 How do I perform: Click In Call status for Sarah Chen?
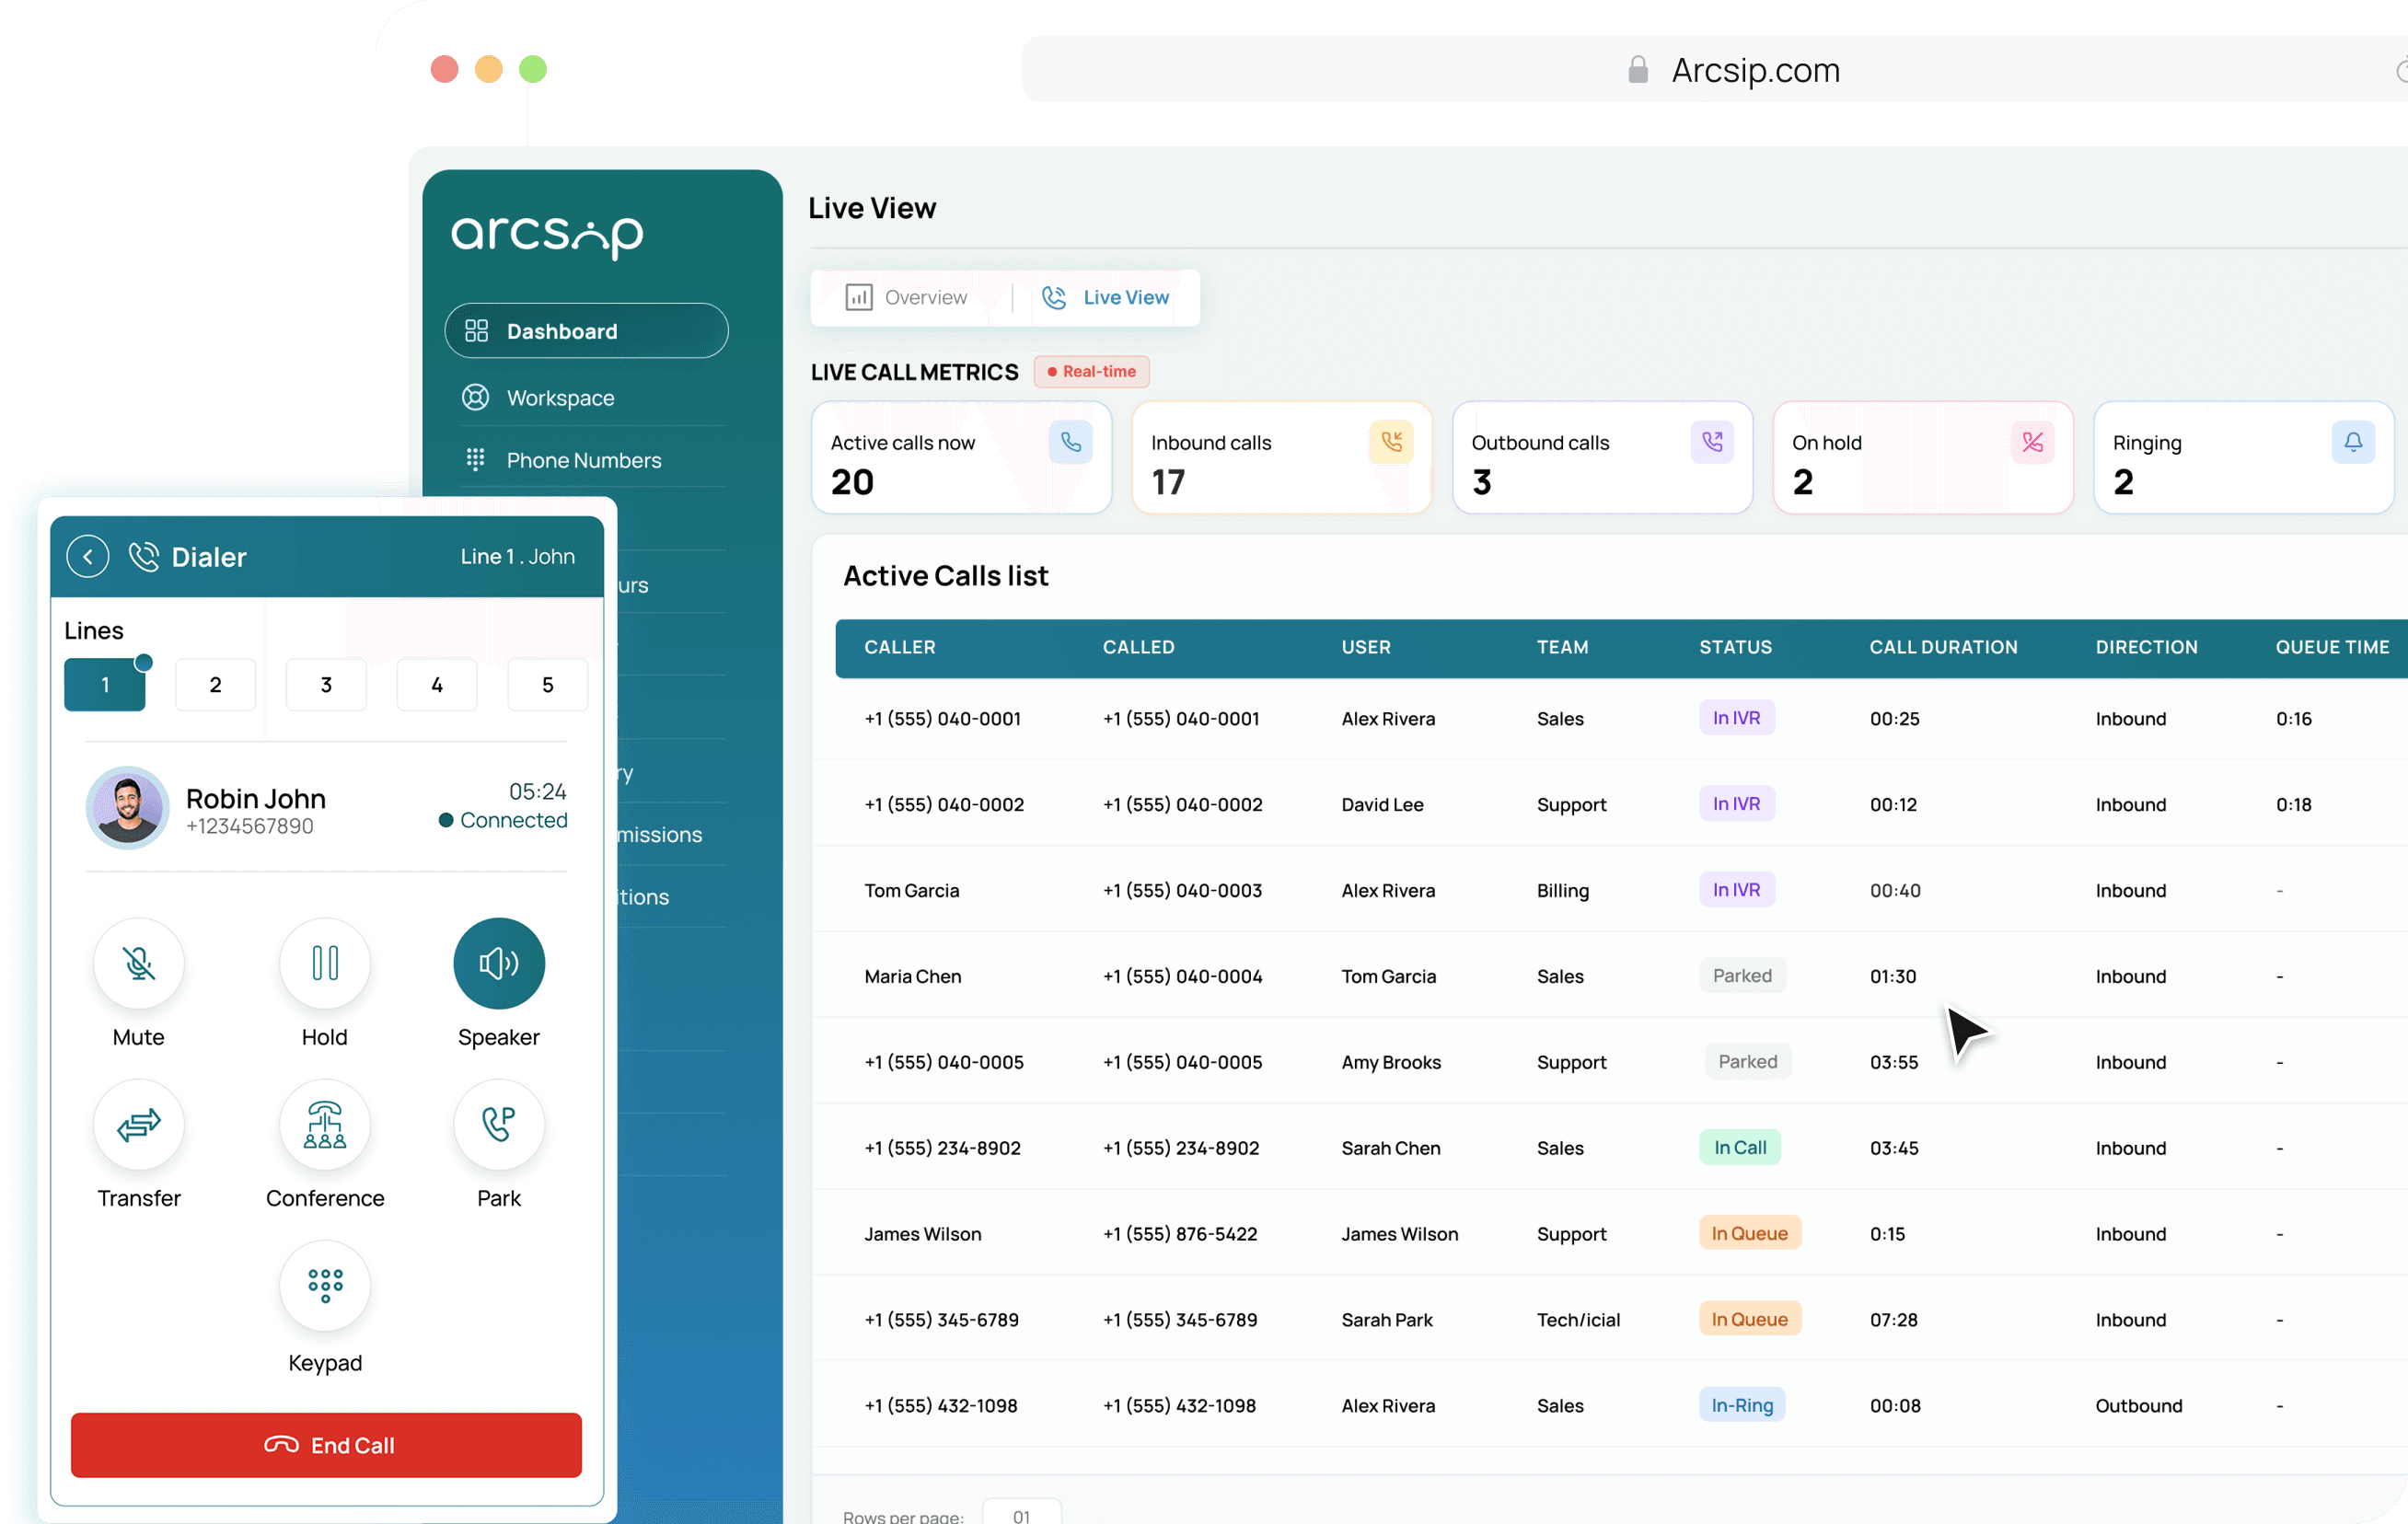1740,1148
